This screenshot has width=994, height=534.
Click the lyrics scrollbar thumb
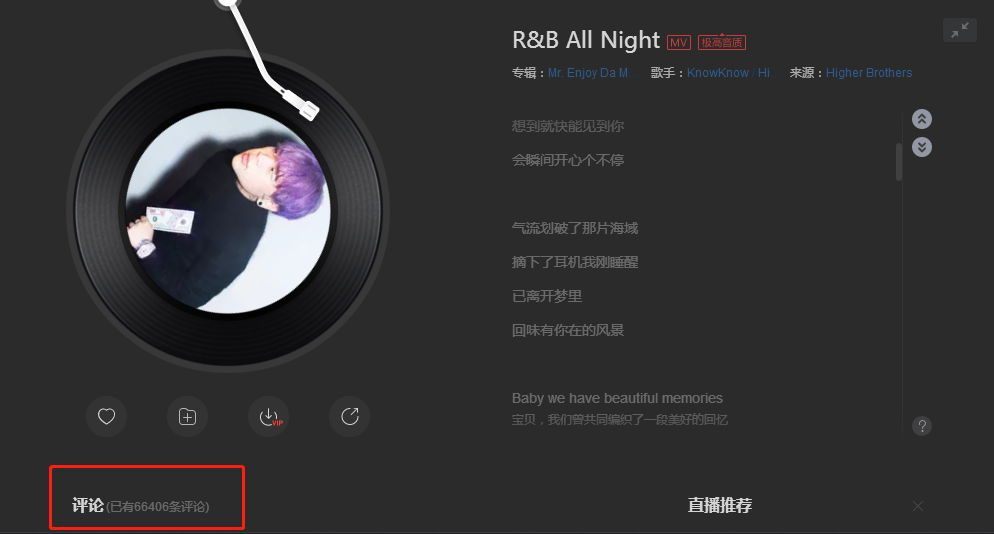899,162
